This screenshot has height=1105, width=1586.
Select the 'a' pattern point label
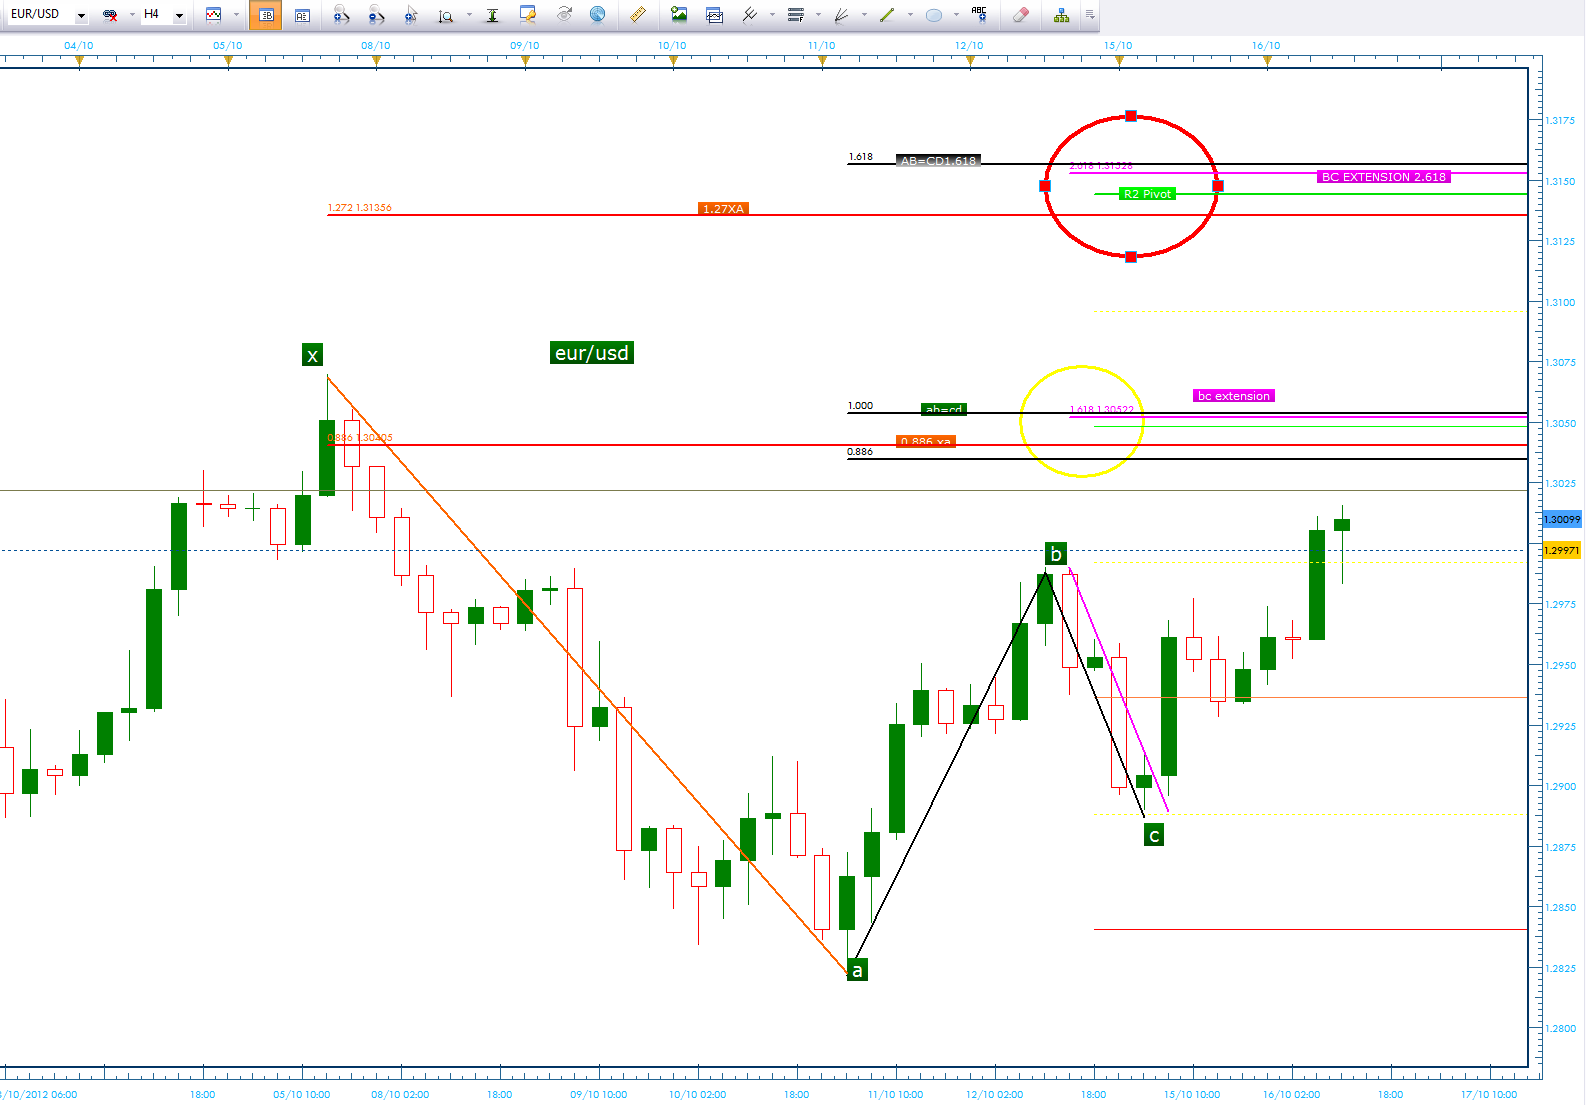point(857,969)
